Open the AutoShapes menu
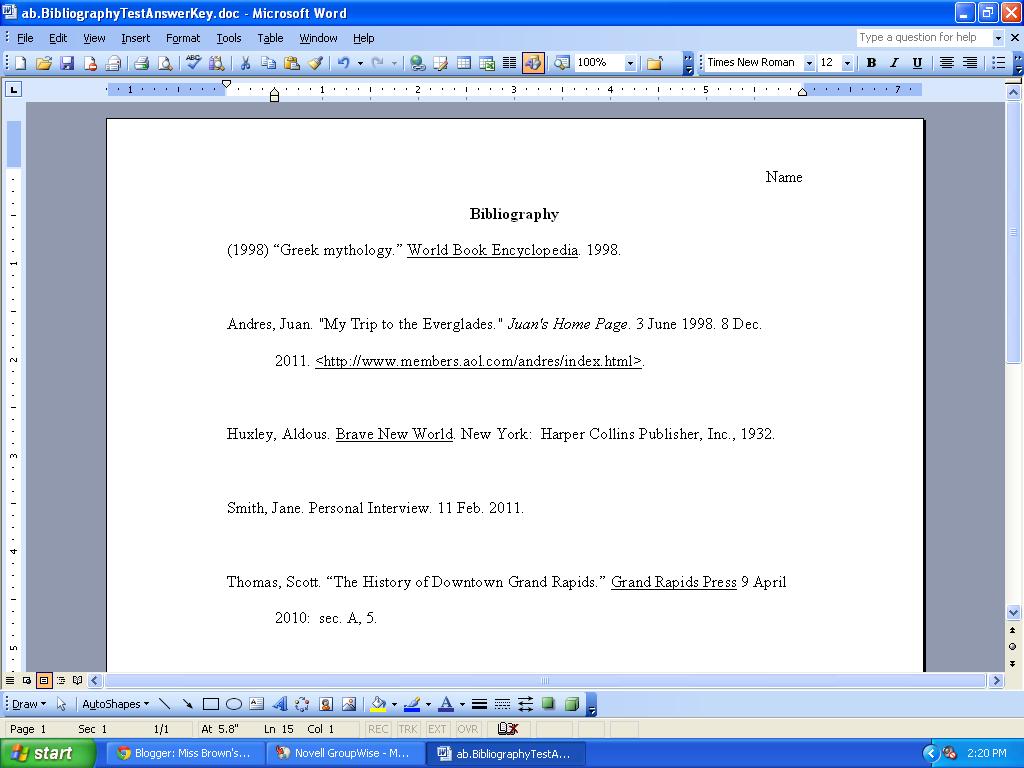 [112, 703]
